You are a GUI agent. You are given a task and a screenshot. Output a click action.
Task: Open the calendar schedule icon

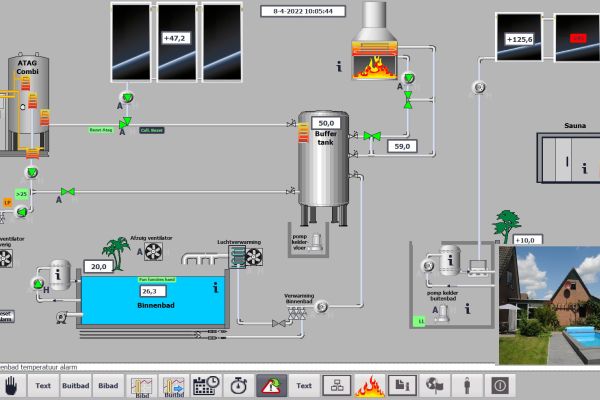[206, 385]
